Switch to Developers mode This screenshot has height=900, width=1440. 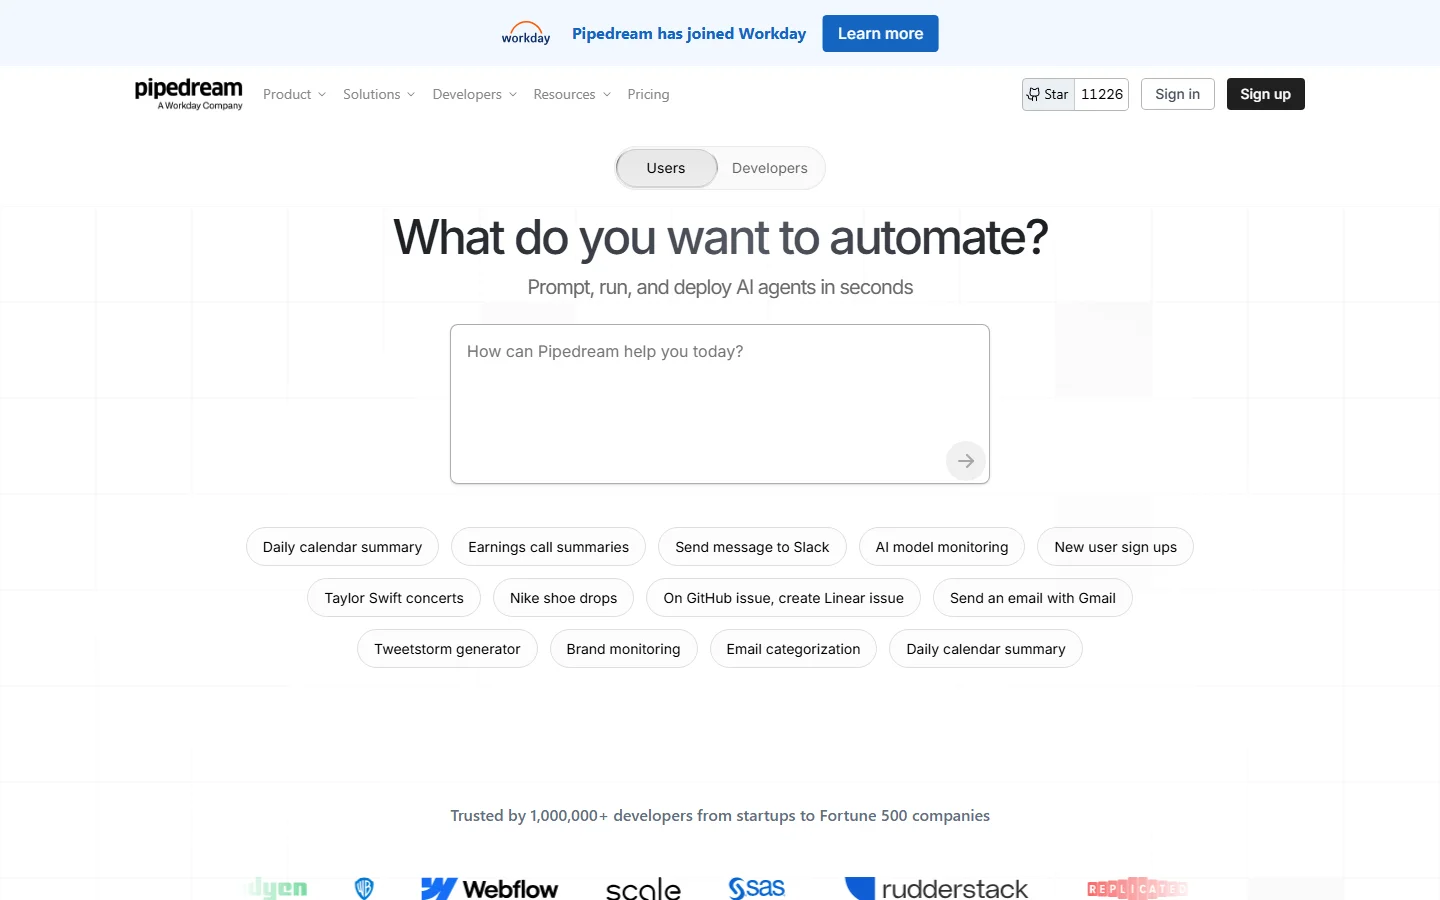pos(769,168)
